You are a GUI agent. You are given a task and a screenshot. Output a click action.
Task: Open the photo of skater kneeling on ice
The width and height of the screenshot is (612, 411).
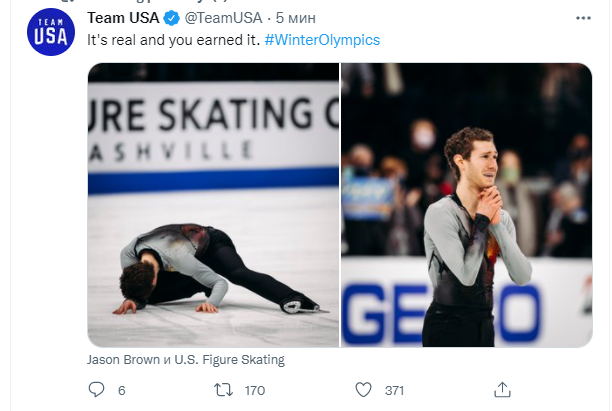pos(213,205)
